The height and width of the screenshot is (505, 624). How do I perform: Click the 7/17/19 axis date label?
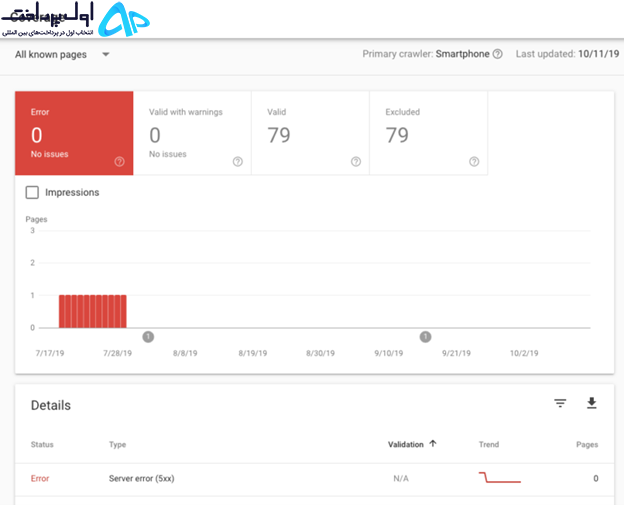pos(50,353)
